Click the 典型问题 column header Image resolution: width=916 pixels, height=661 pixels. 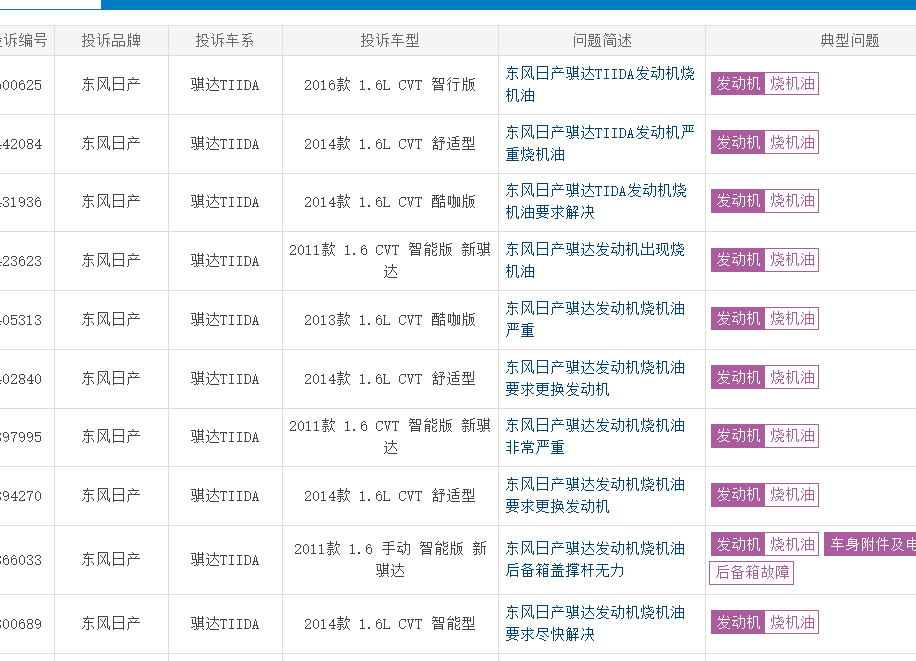tap(850, 40)
